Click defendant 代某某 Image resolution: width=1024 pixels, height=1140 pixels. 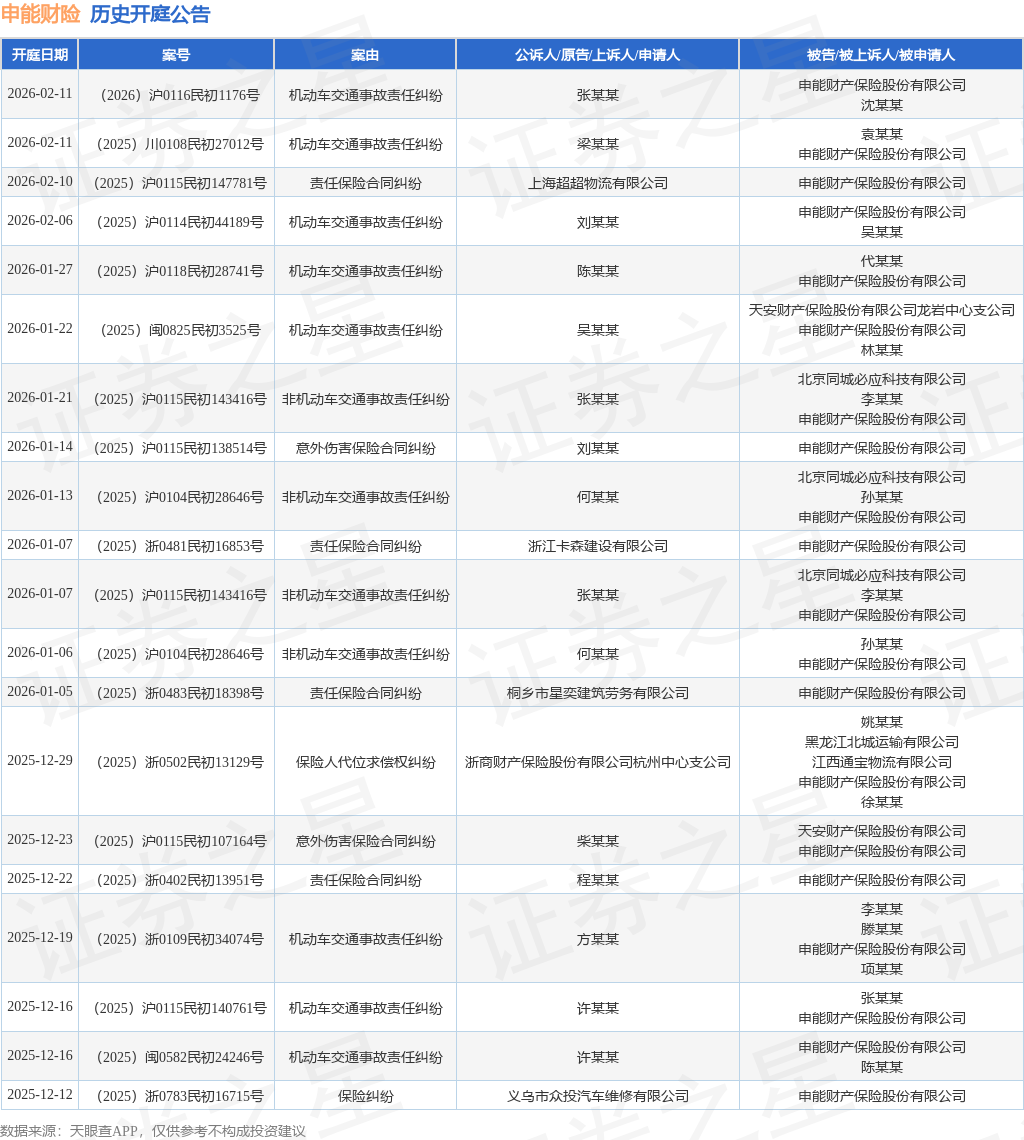[x=881, y=261]
